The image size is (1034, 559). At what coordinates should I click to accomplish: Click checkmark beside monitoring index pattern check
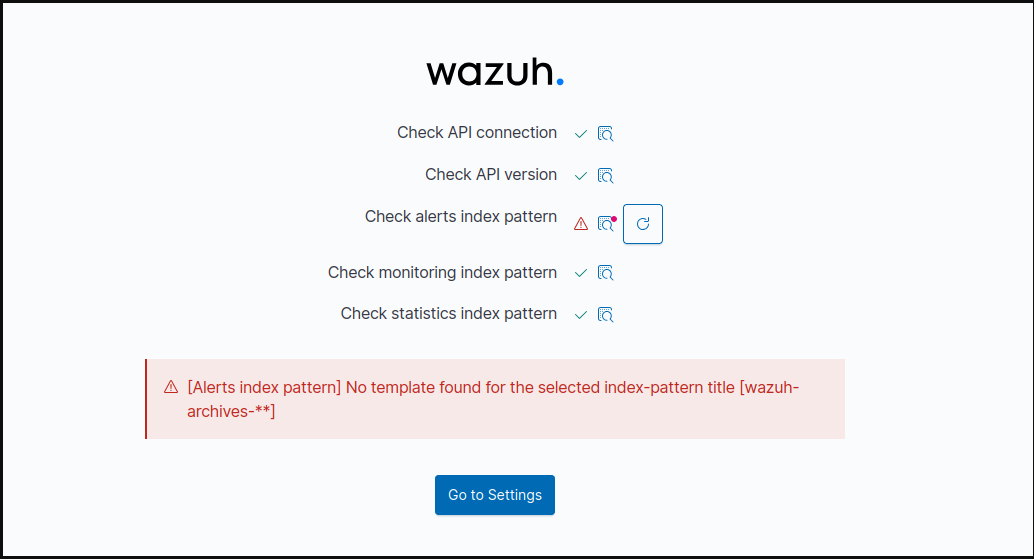(x=581, y=273)
